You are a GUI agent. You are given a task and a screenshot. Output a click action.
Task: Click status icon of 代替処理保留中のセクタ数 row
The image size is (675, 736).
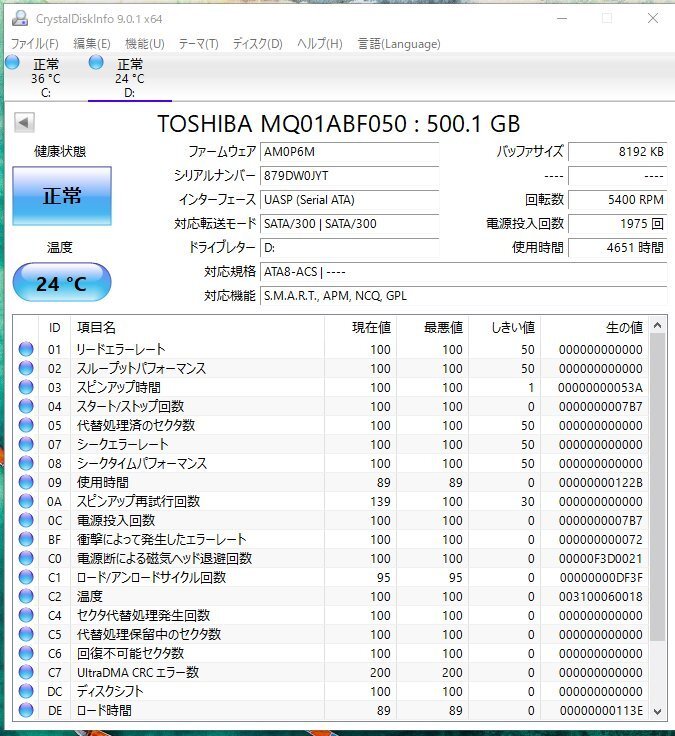[x=26, y=634]
